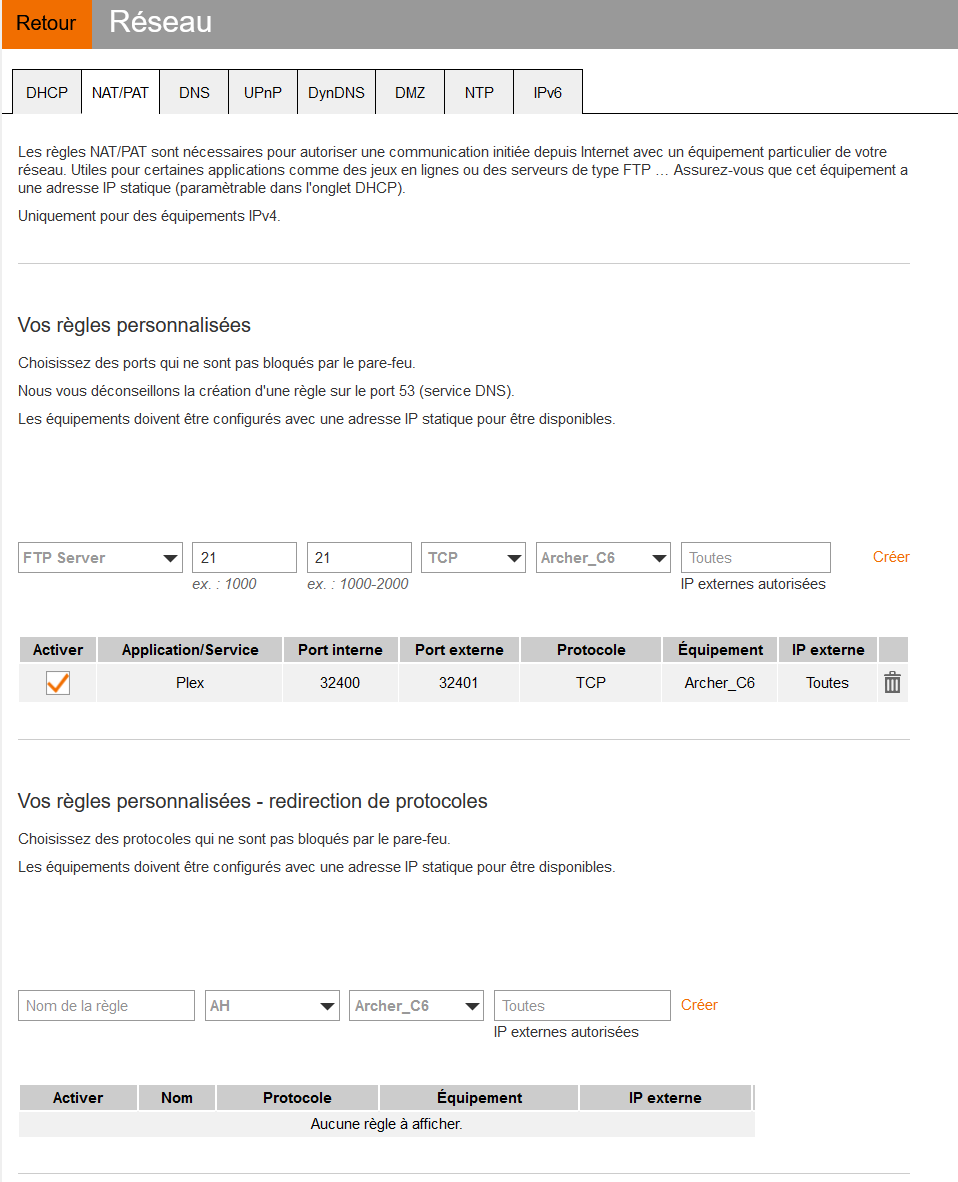The image size is (958, 1182).
Task: Delete the Plex rule with trash icon
Action: 892,683
